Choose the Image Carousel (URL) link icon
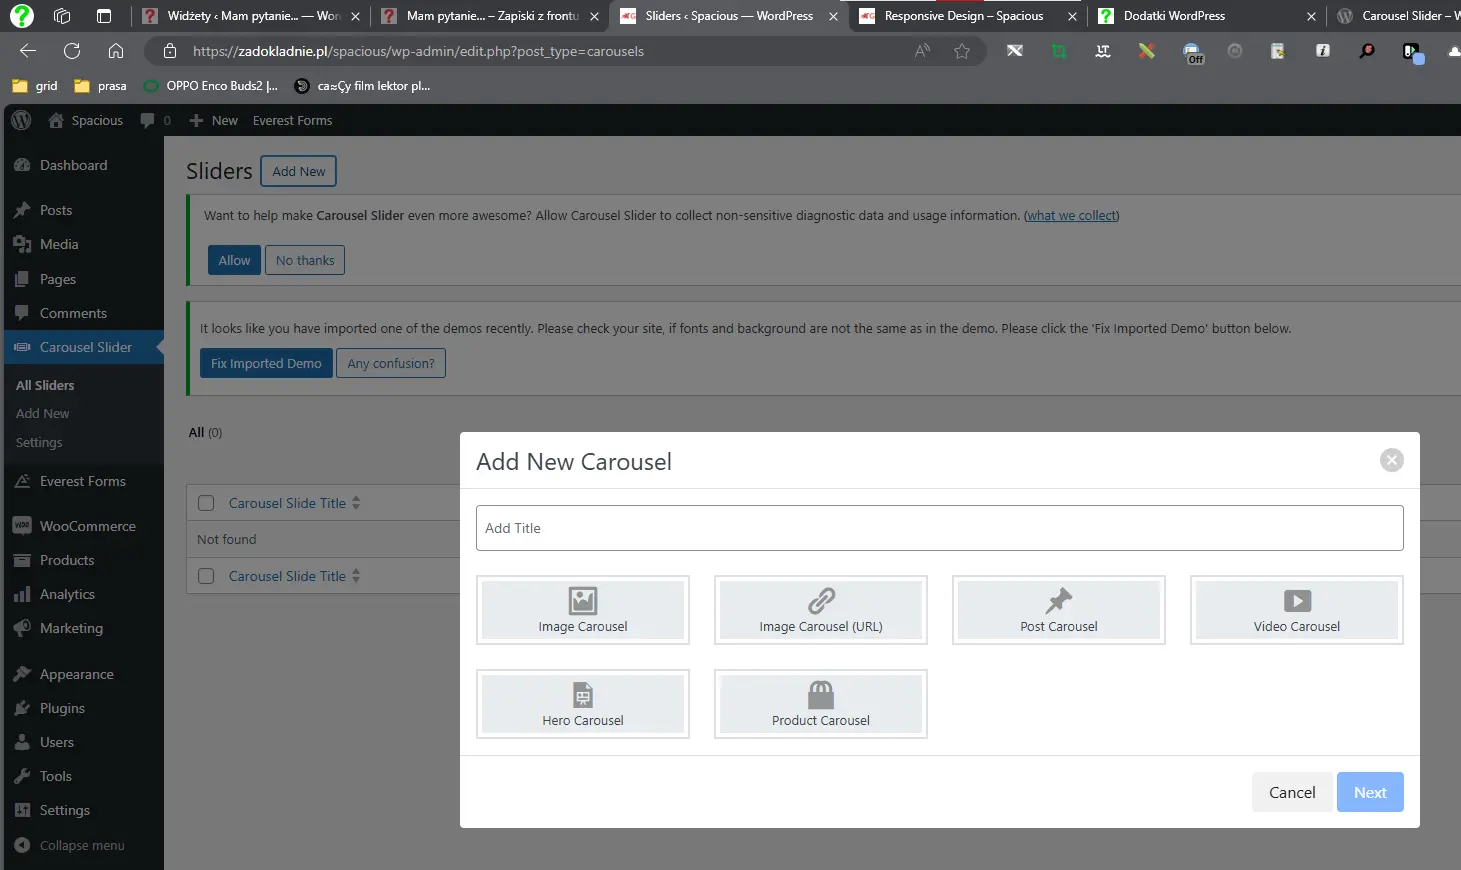 820,600
